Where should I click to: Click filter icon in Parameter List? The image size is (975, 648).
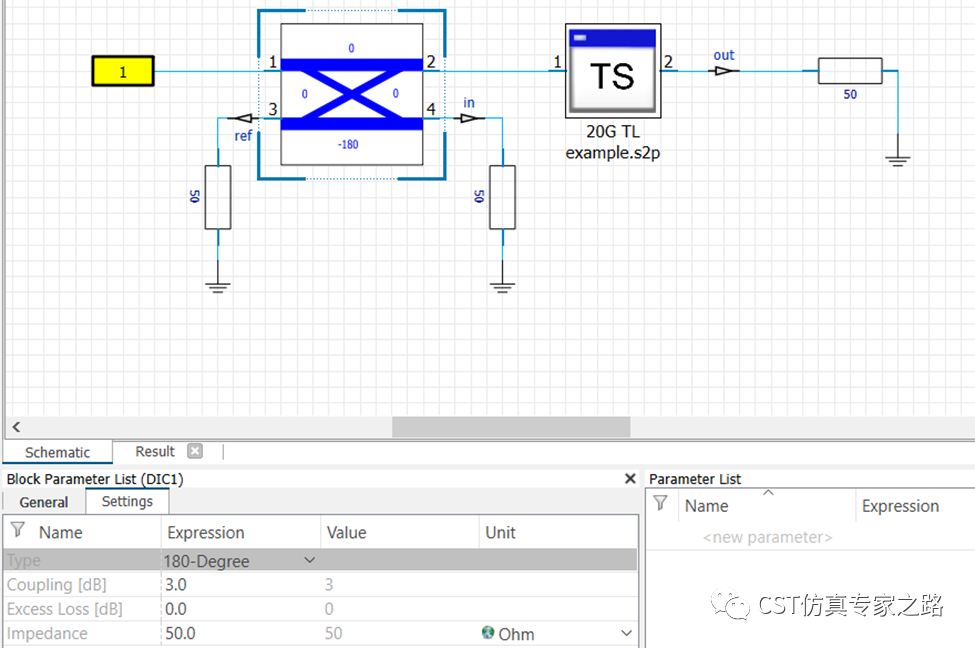(660, 502)
